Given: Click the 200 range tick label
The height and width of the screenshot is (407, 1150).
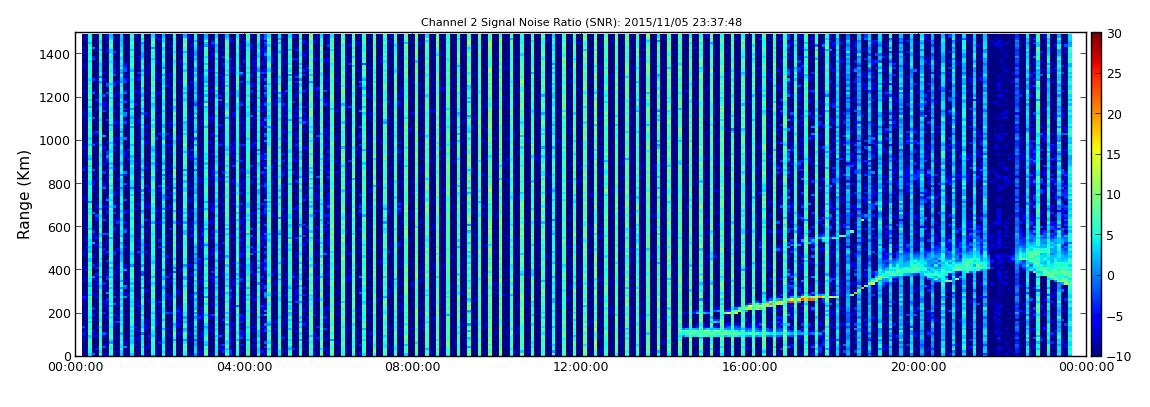Looking at the screenshot, I should coord(60,314).
